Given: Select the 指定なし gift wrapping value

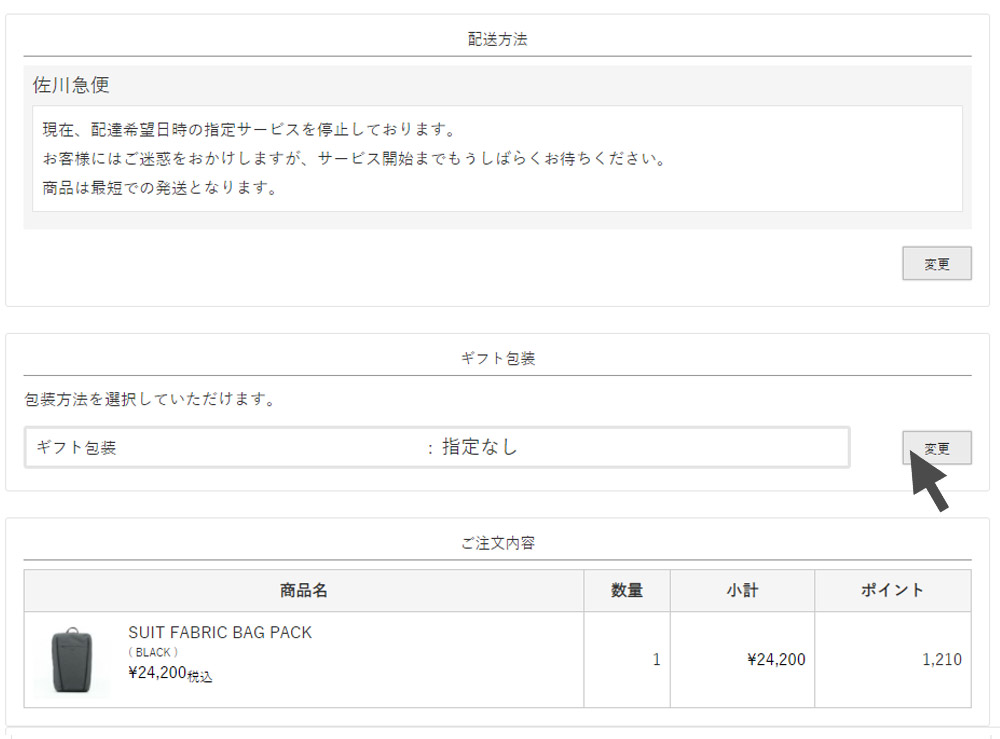Looking at the screenshot, I should [480, 447].
